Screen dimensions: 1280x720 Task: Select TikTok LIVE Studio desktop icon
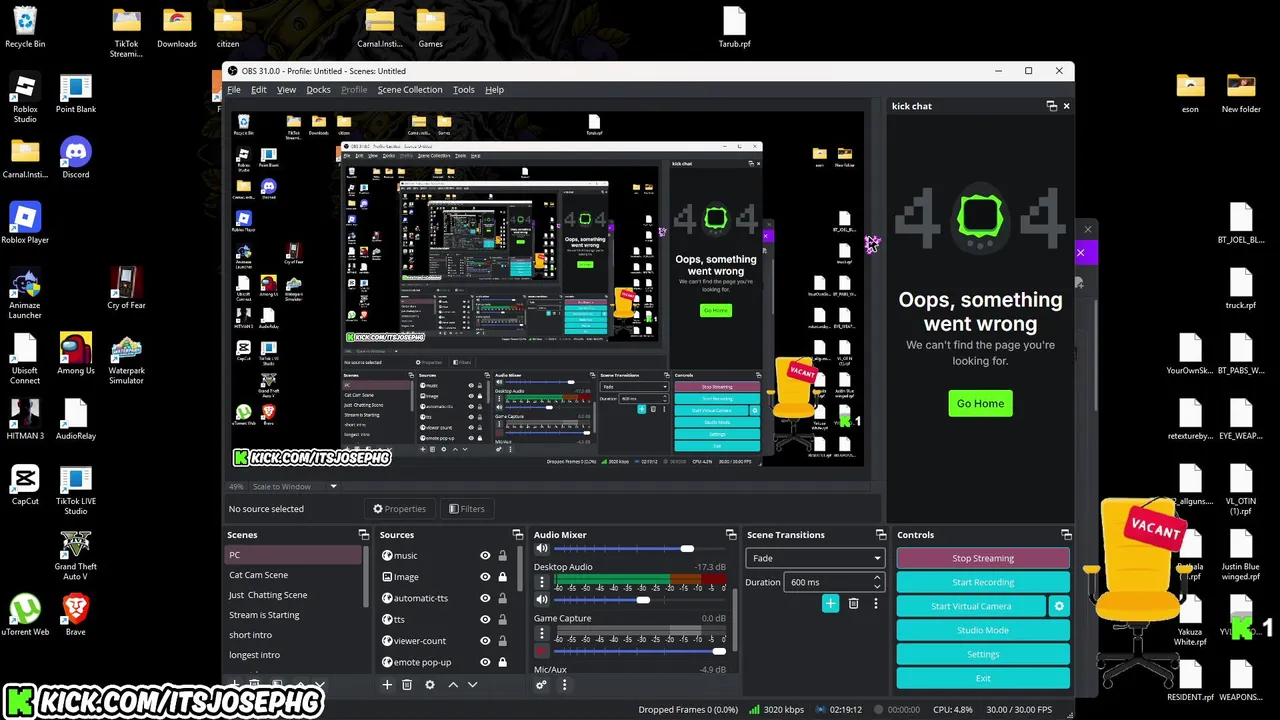tap(76, 490)
